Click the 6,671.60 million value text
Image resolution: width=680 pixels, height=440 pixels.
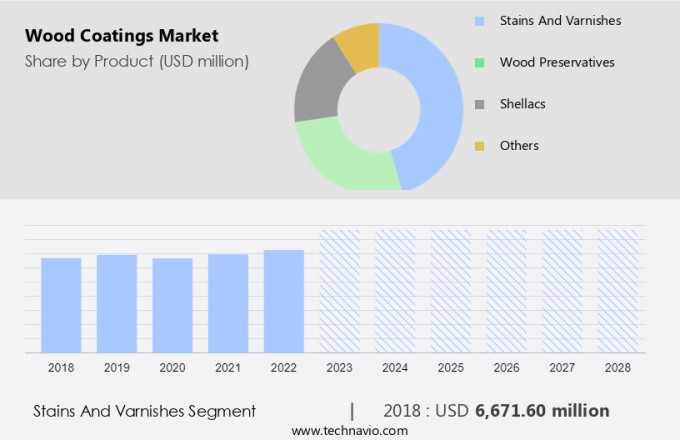click(x=542, y=410)
